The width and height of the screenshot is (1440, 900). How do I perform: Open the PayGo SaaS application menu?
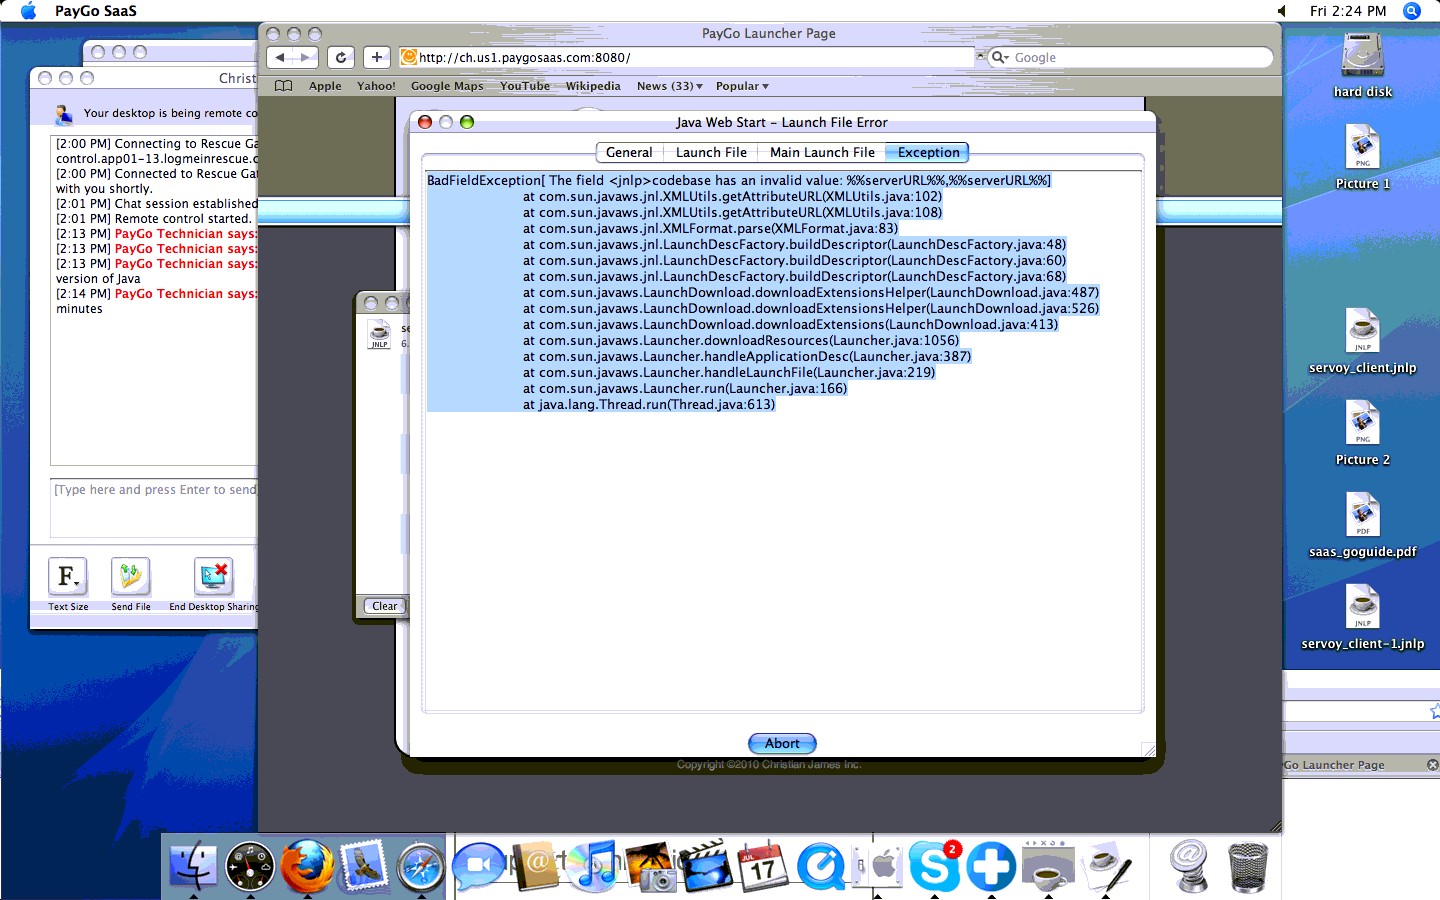click(x=96, y=11)
